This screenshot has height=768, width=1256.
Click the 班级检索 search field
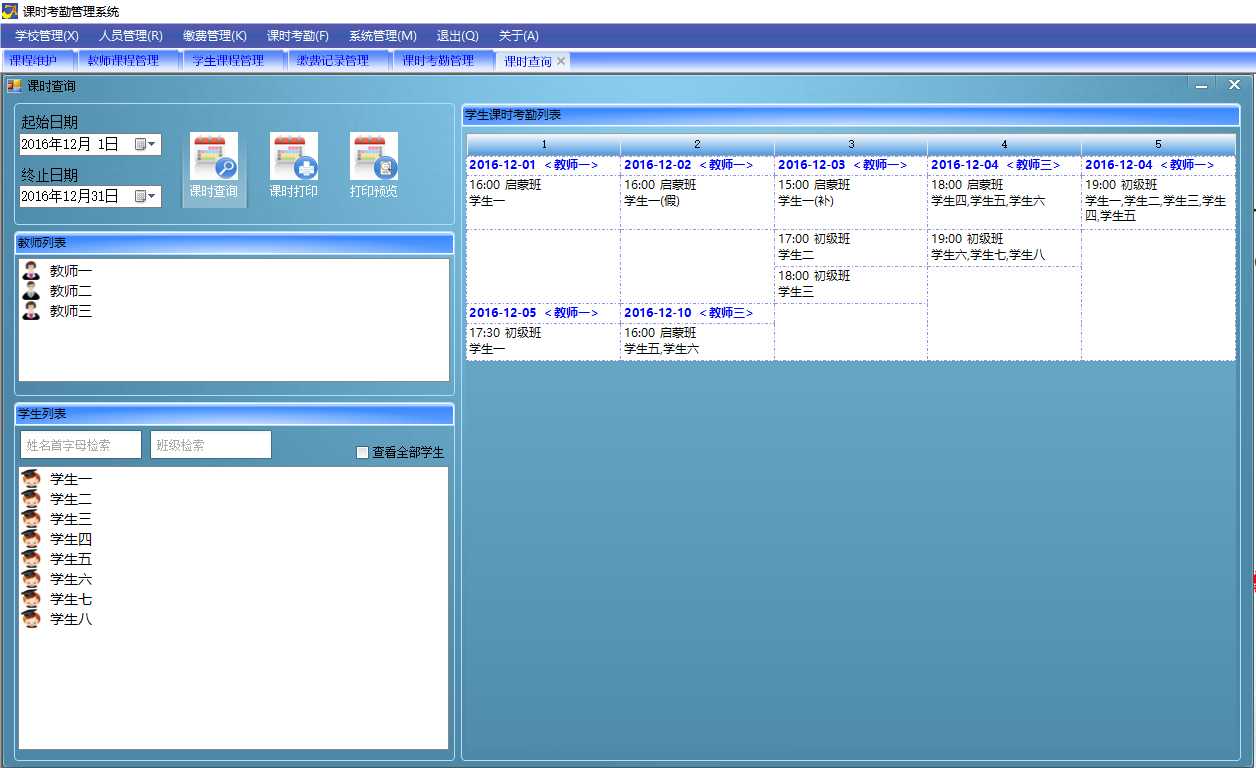pyautogui.click(x=211, y=445)
